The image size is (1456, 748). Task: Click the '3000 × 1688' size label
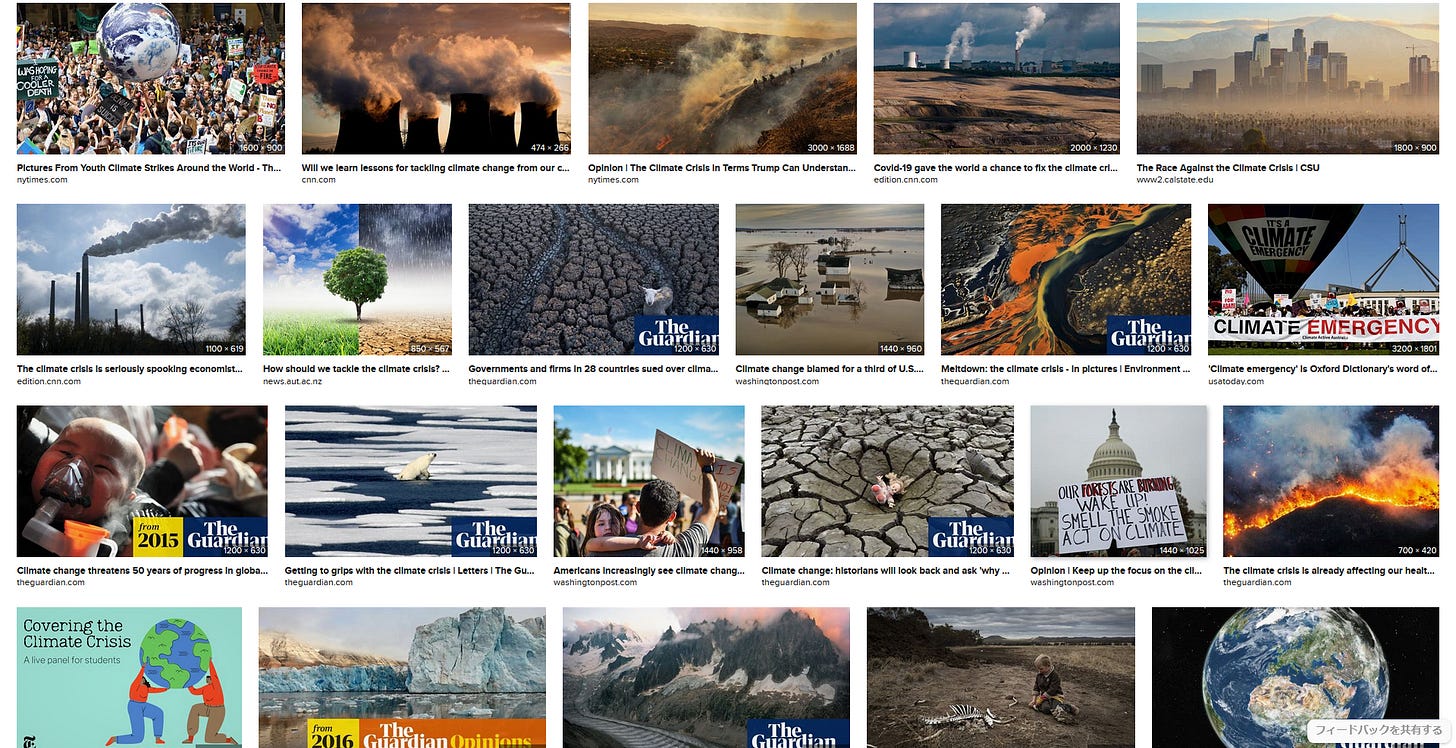tap(829, 147)
